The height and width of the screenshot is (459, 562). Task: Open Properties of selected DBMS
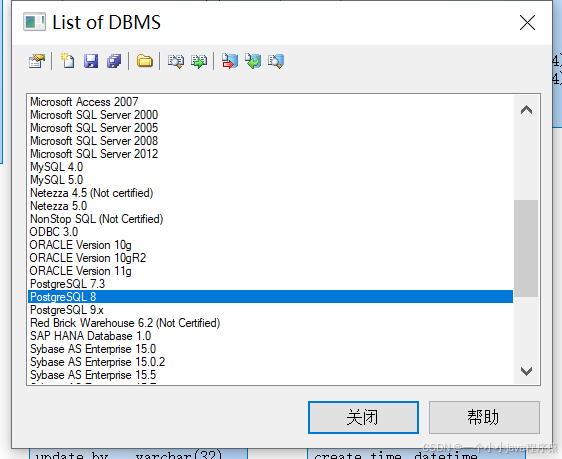[37, 61]
